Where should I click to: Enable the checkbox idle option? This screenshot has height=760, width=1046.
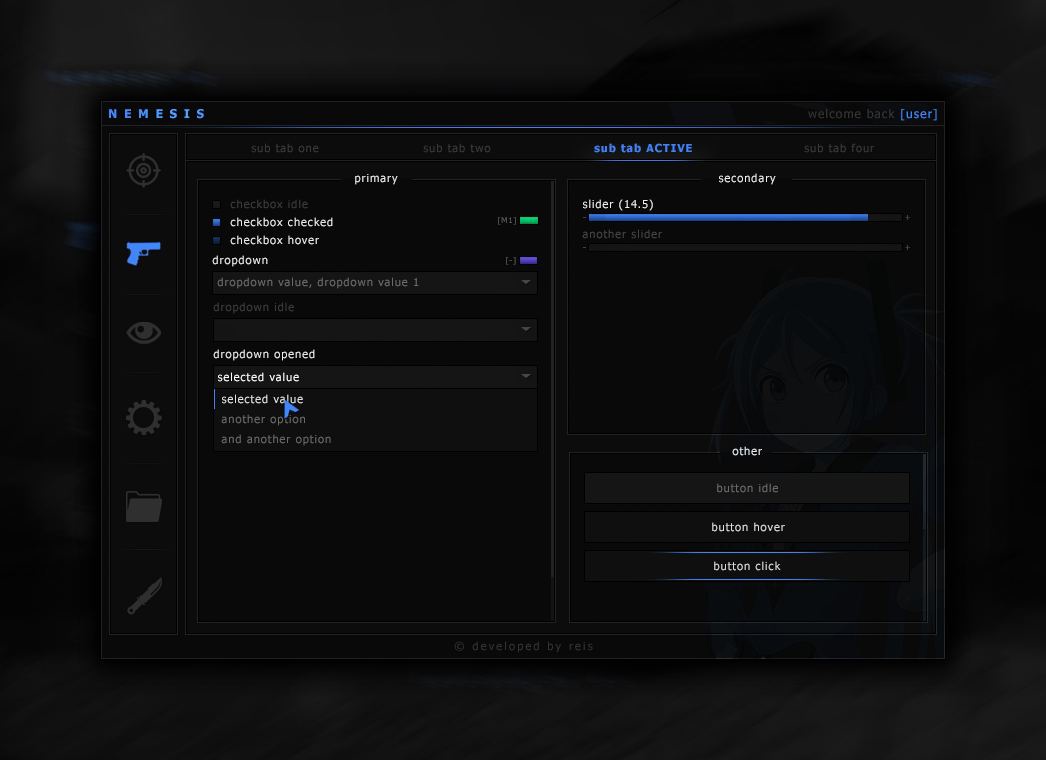pyautogui.click(x=217, y=205)
